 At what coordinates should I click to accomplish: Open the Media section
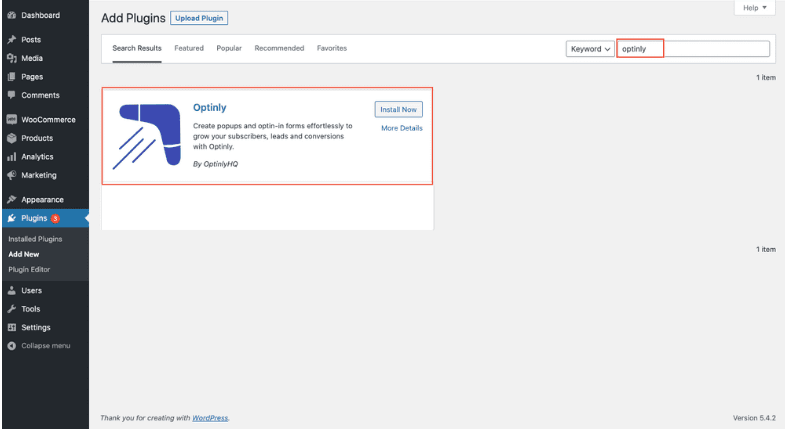[x=45, y=58]
